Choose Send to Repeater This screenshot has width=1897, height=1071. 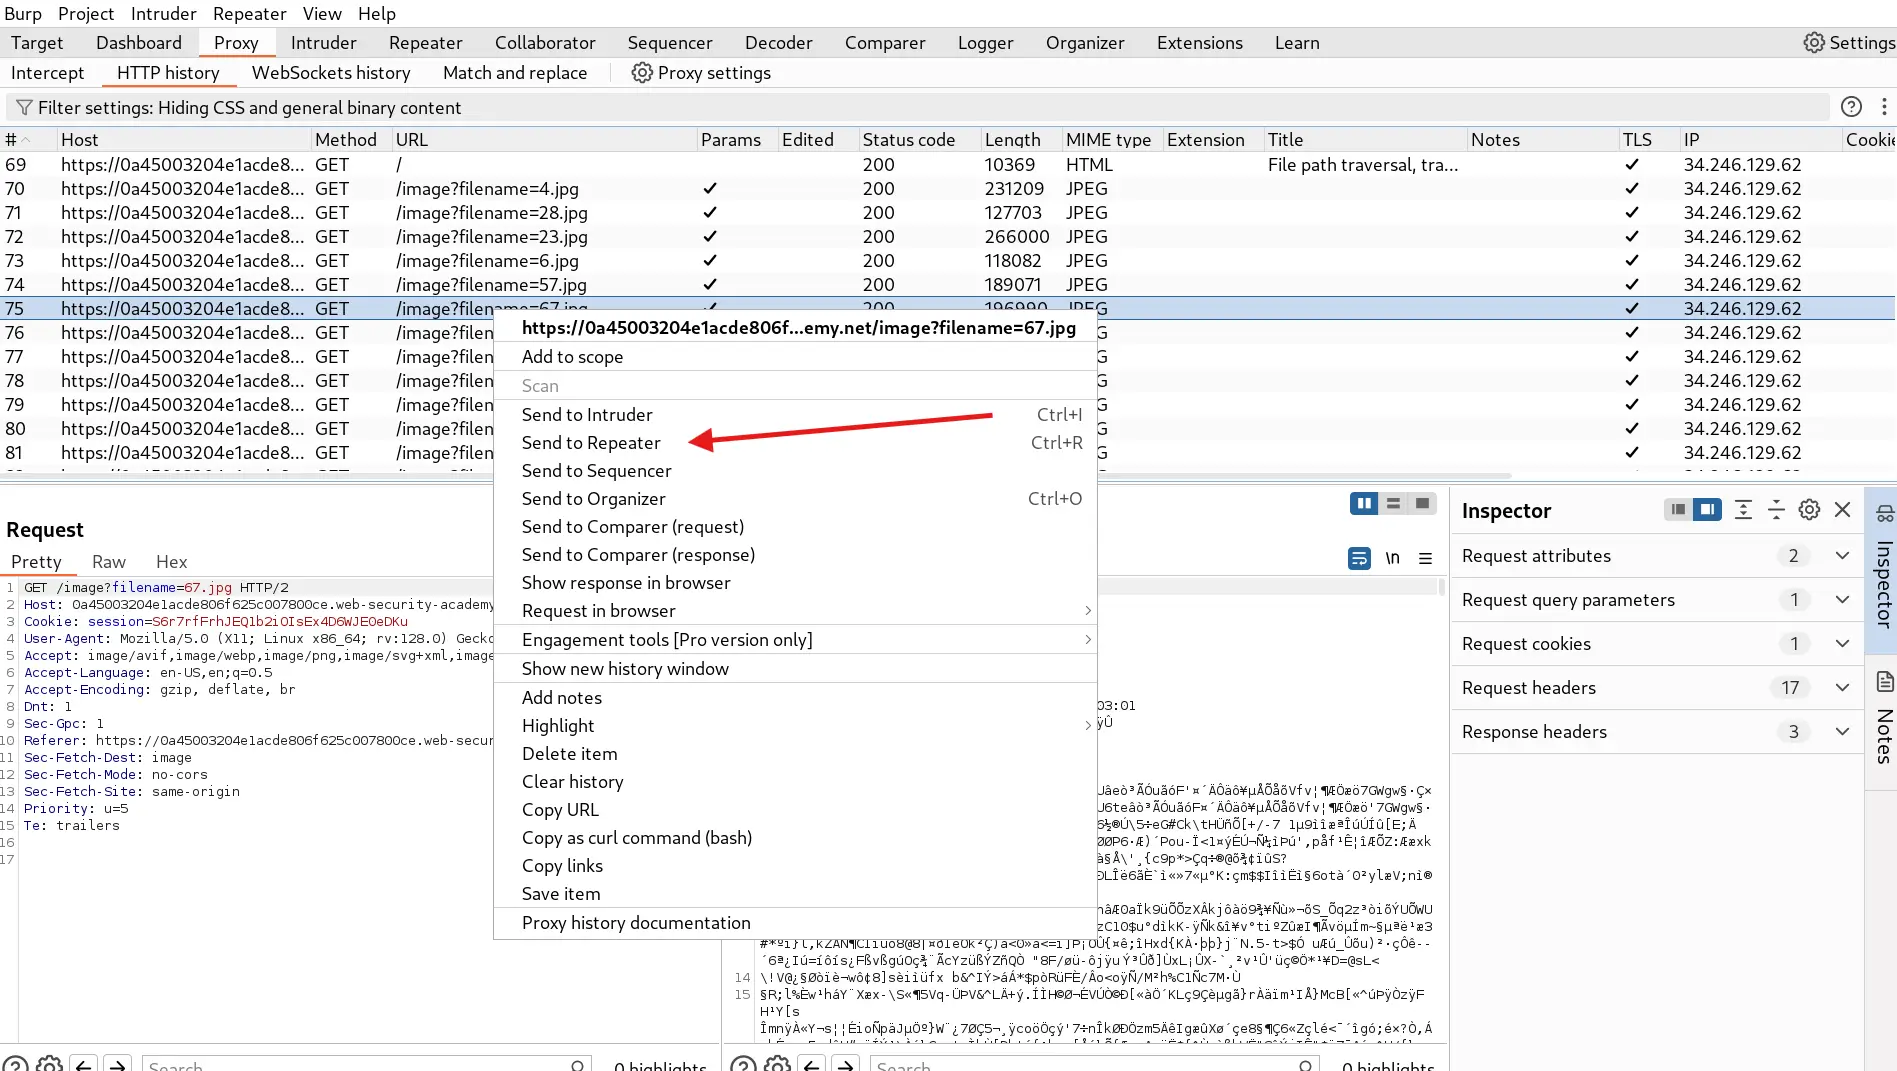795,443
